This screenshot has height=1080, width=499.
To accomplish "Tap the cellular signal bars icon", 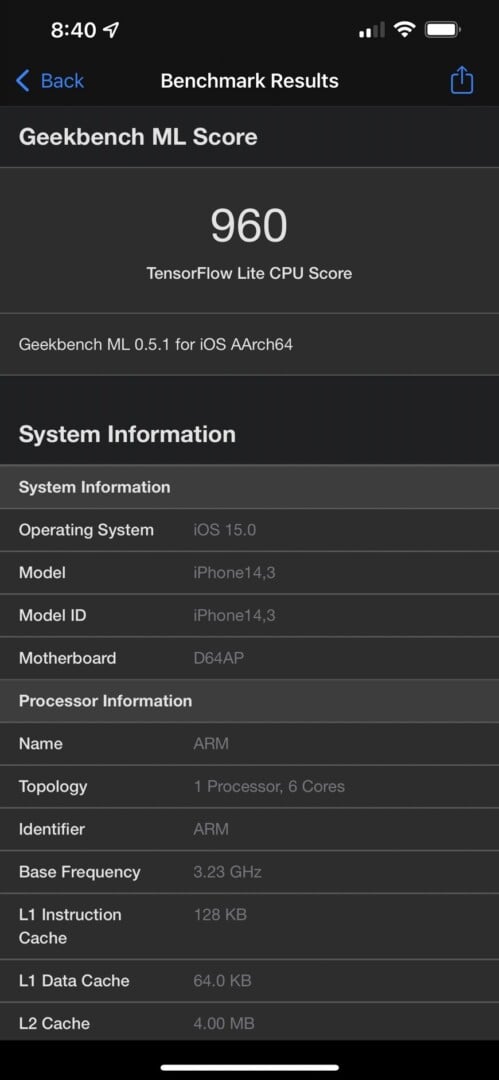I will (372, 30).
